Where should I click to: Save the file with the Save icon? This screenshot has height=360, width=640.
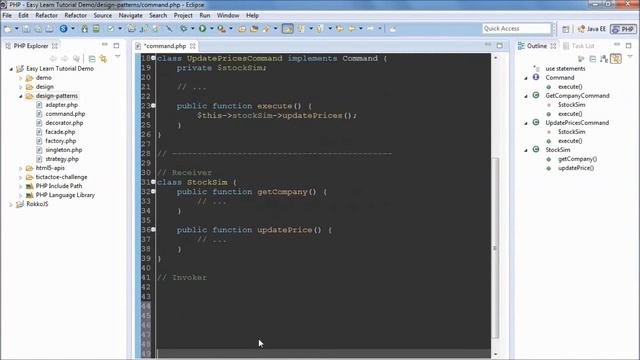coord(26,29)
